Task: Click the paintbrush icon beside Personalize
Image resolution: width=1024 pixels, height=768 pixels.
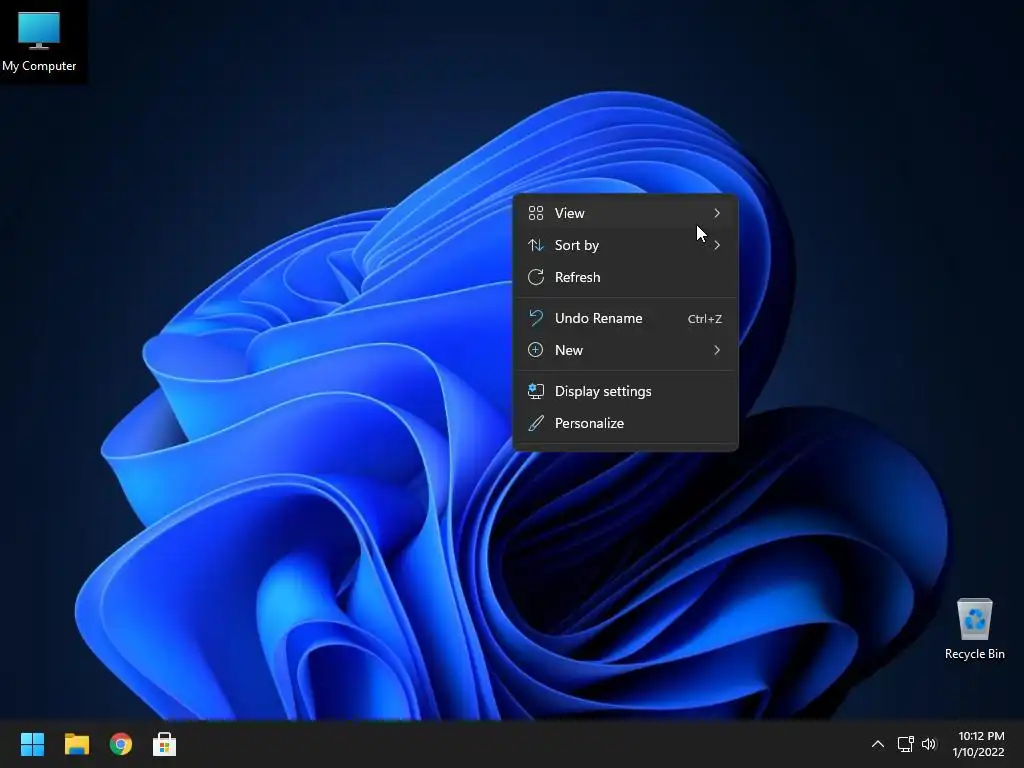Action: click(536, 423)
